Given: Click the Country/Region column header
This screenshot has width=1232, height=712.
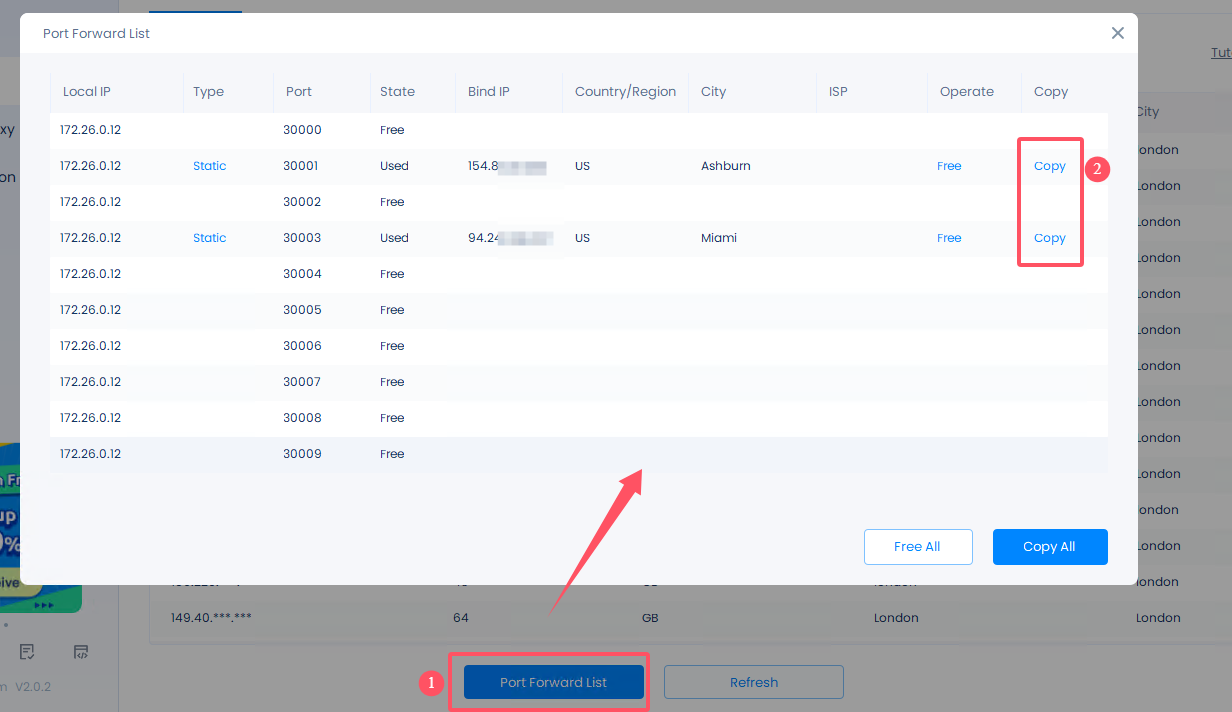Looking at the screenshot, I should point(625,91).
